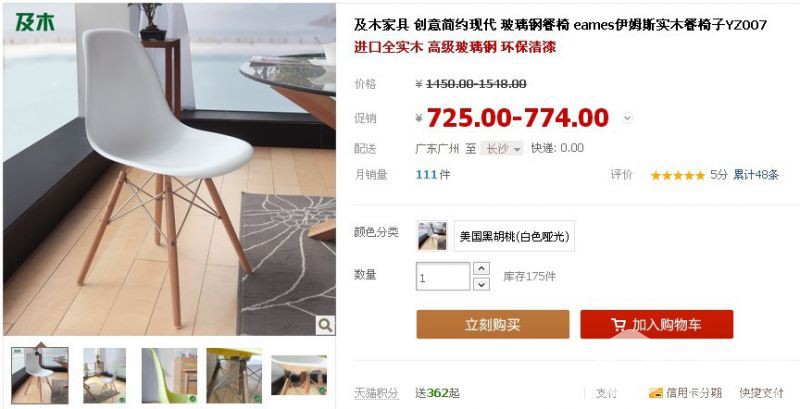
Task: Select the color swatch thumbnail beside 颜色分类
Action: [432, 236]
